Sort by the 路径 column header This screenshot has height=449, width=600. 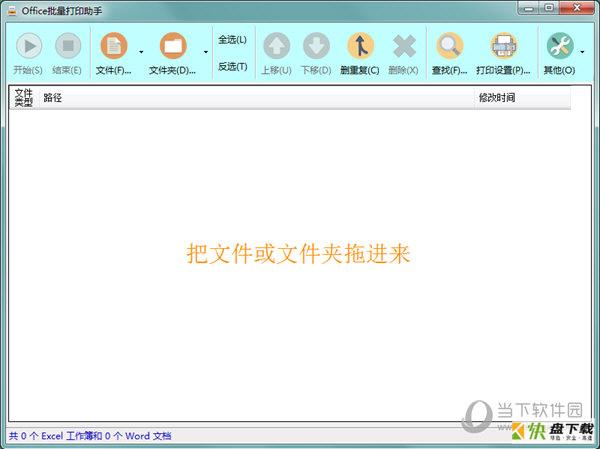pos(256,98)
